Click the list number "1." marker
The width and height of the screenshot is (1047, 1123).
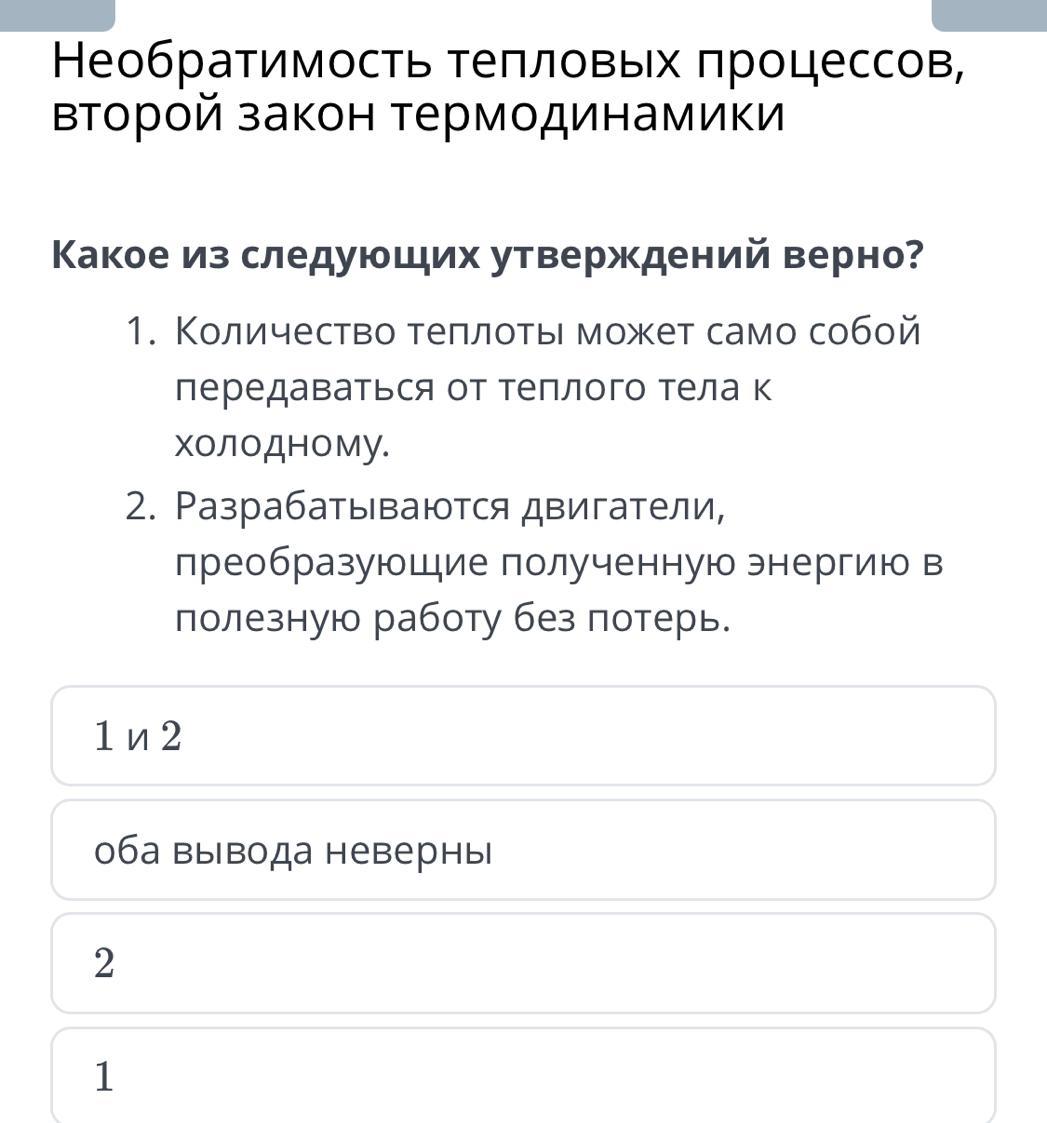[140, 331]
